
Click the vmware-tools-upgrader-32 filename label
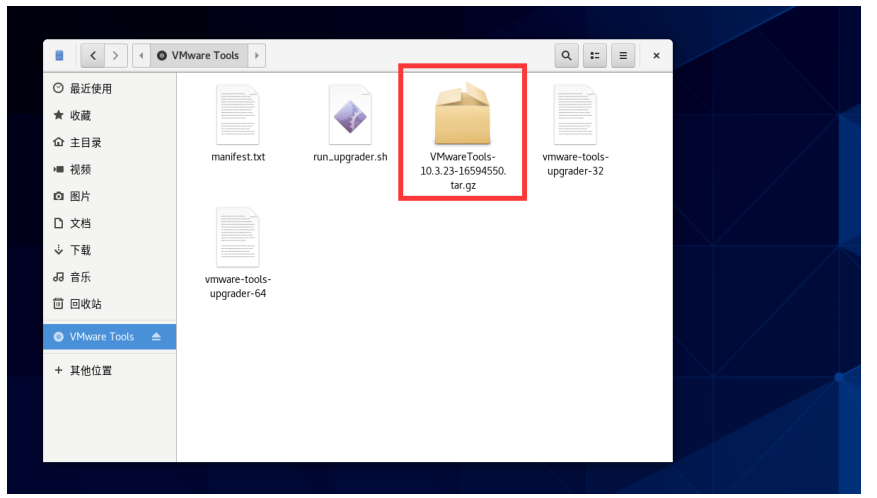pyautogui.click(x=576, y=164)
